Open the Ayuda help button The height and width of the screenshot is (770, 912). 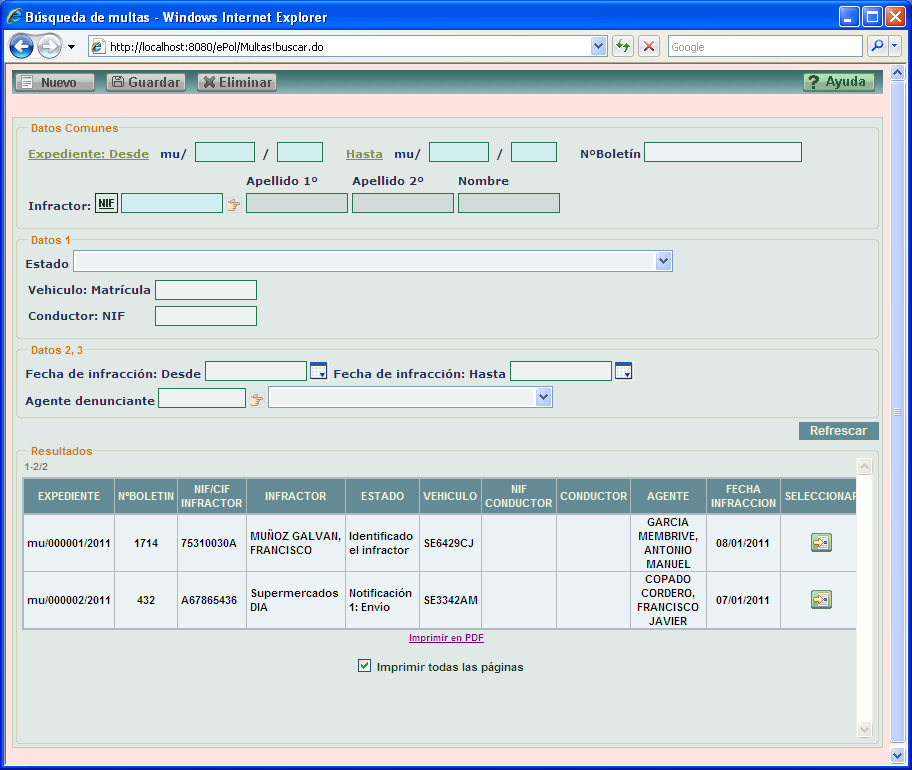(838, 82)
